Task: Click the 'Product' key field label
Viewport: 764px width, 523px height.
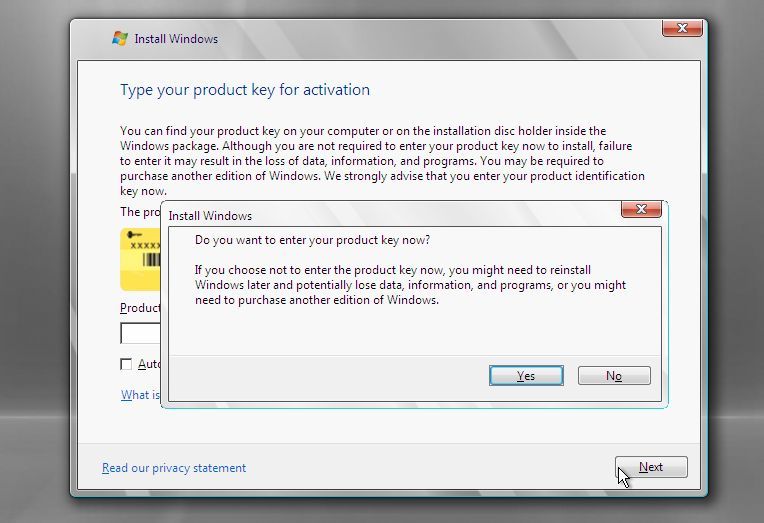Action: [140, 308]
